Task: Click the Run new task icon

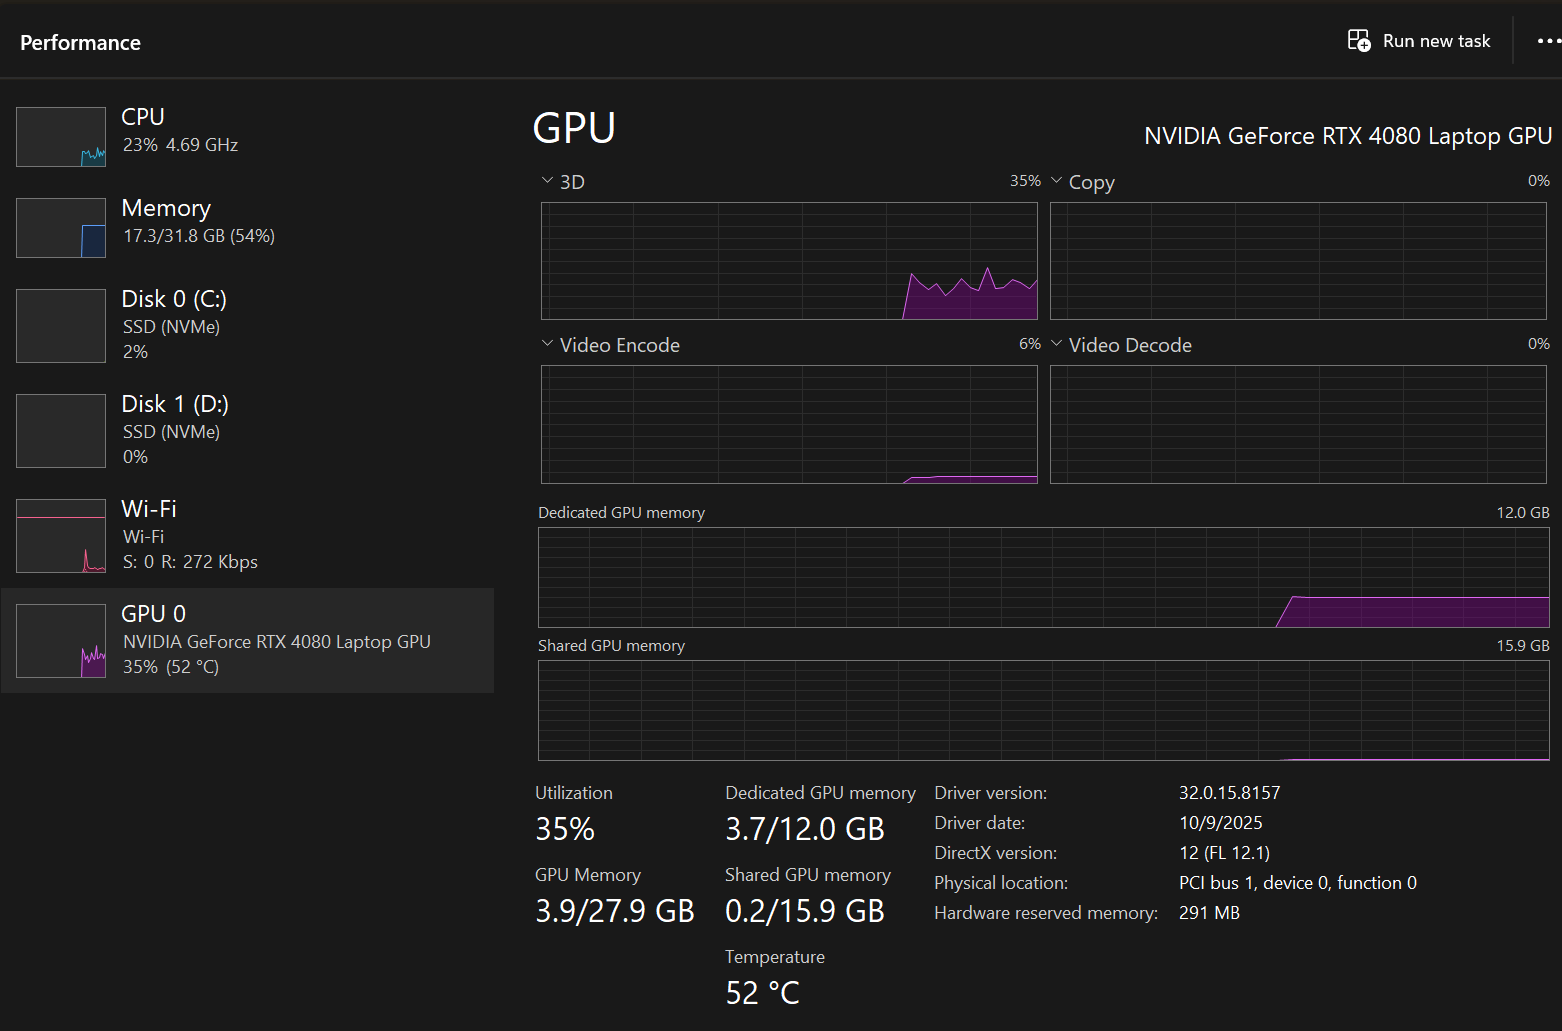Action: click(1358, 41)
